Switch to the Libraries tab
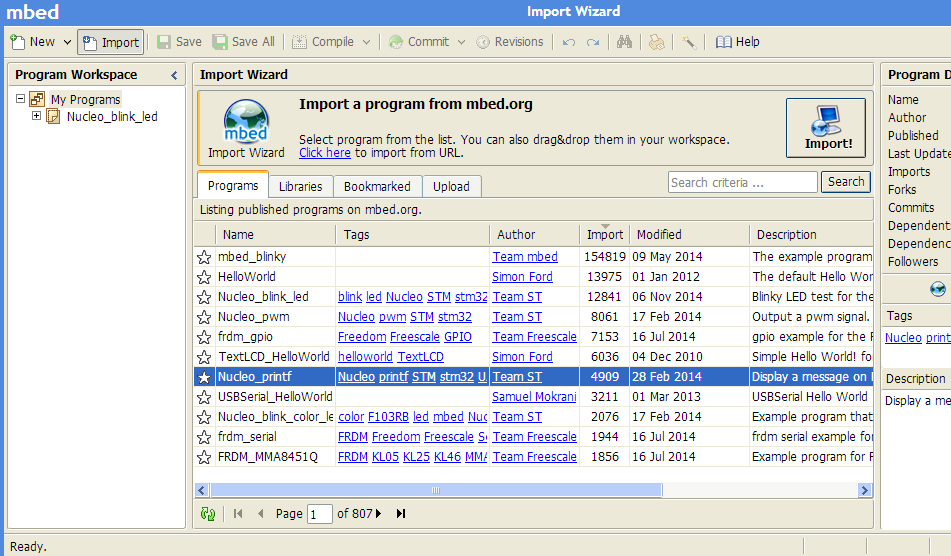Viewport: 951px width, 556px height. (x=300, y=186)
